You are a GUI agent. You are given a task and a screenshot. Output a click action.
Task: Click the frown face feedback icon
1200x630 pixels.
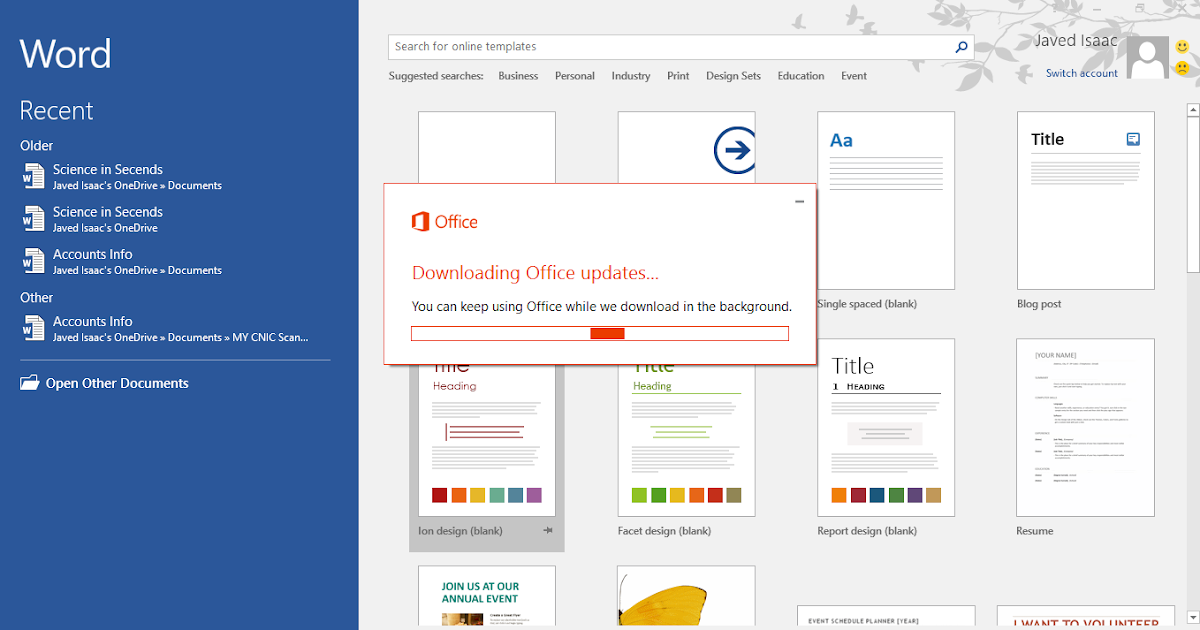coord(1182,69)
